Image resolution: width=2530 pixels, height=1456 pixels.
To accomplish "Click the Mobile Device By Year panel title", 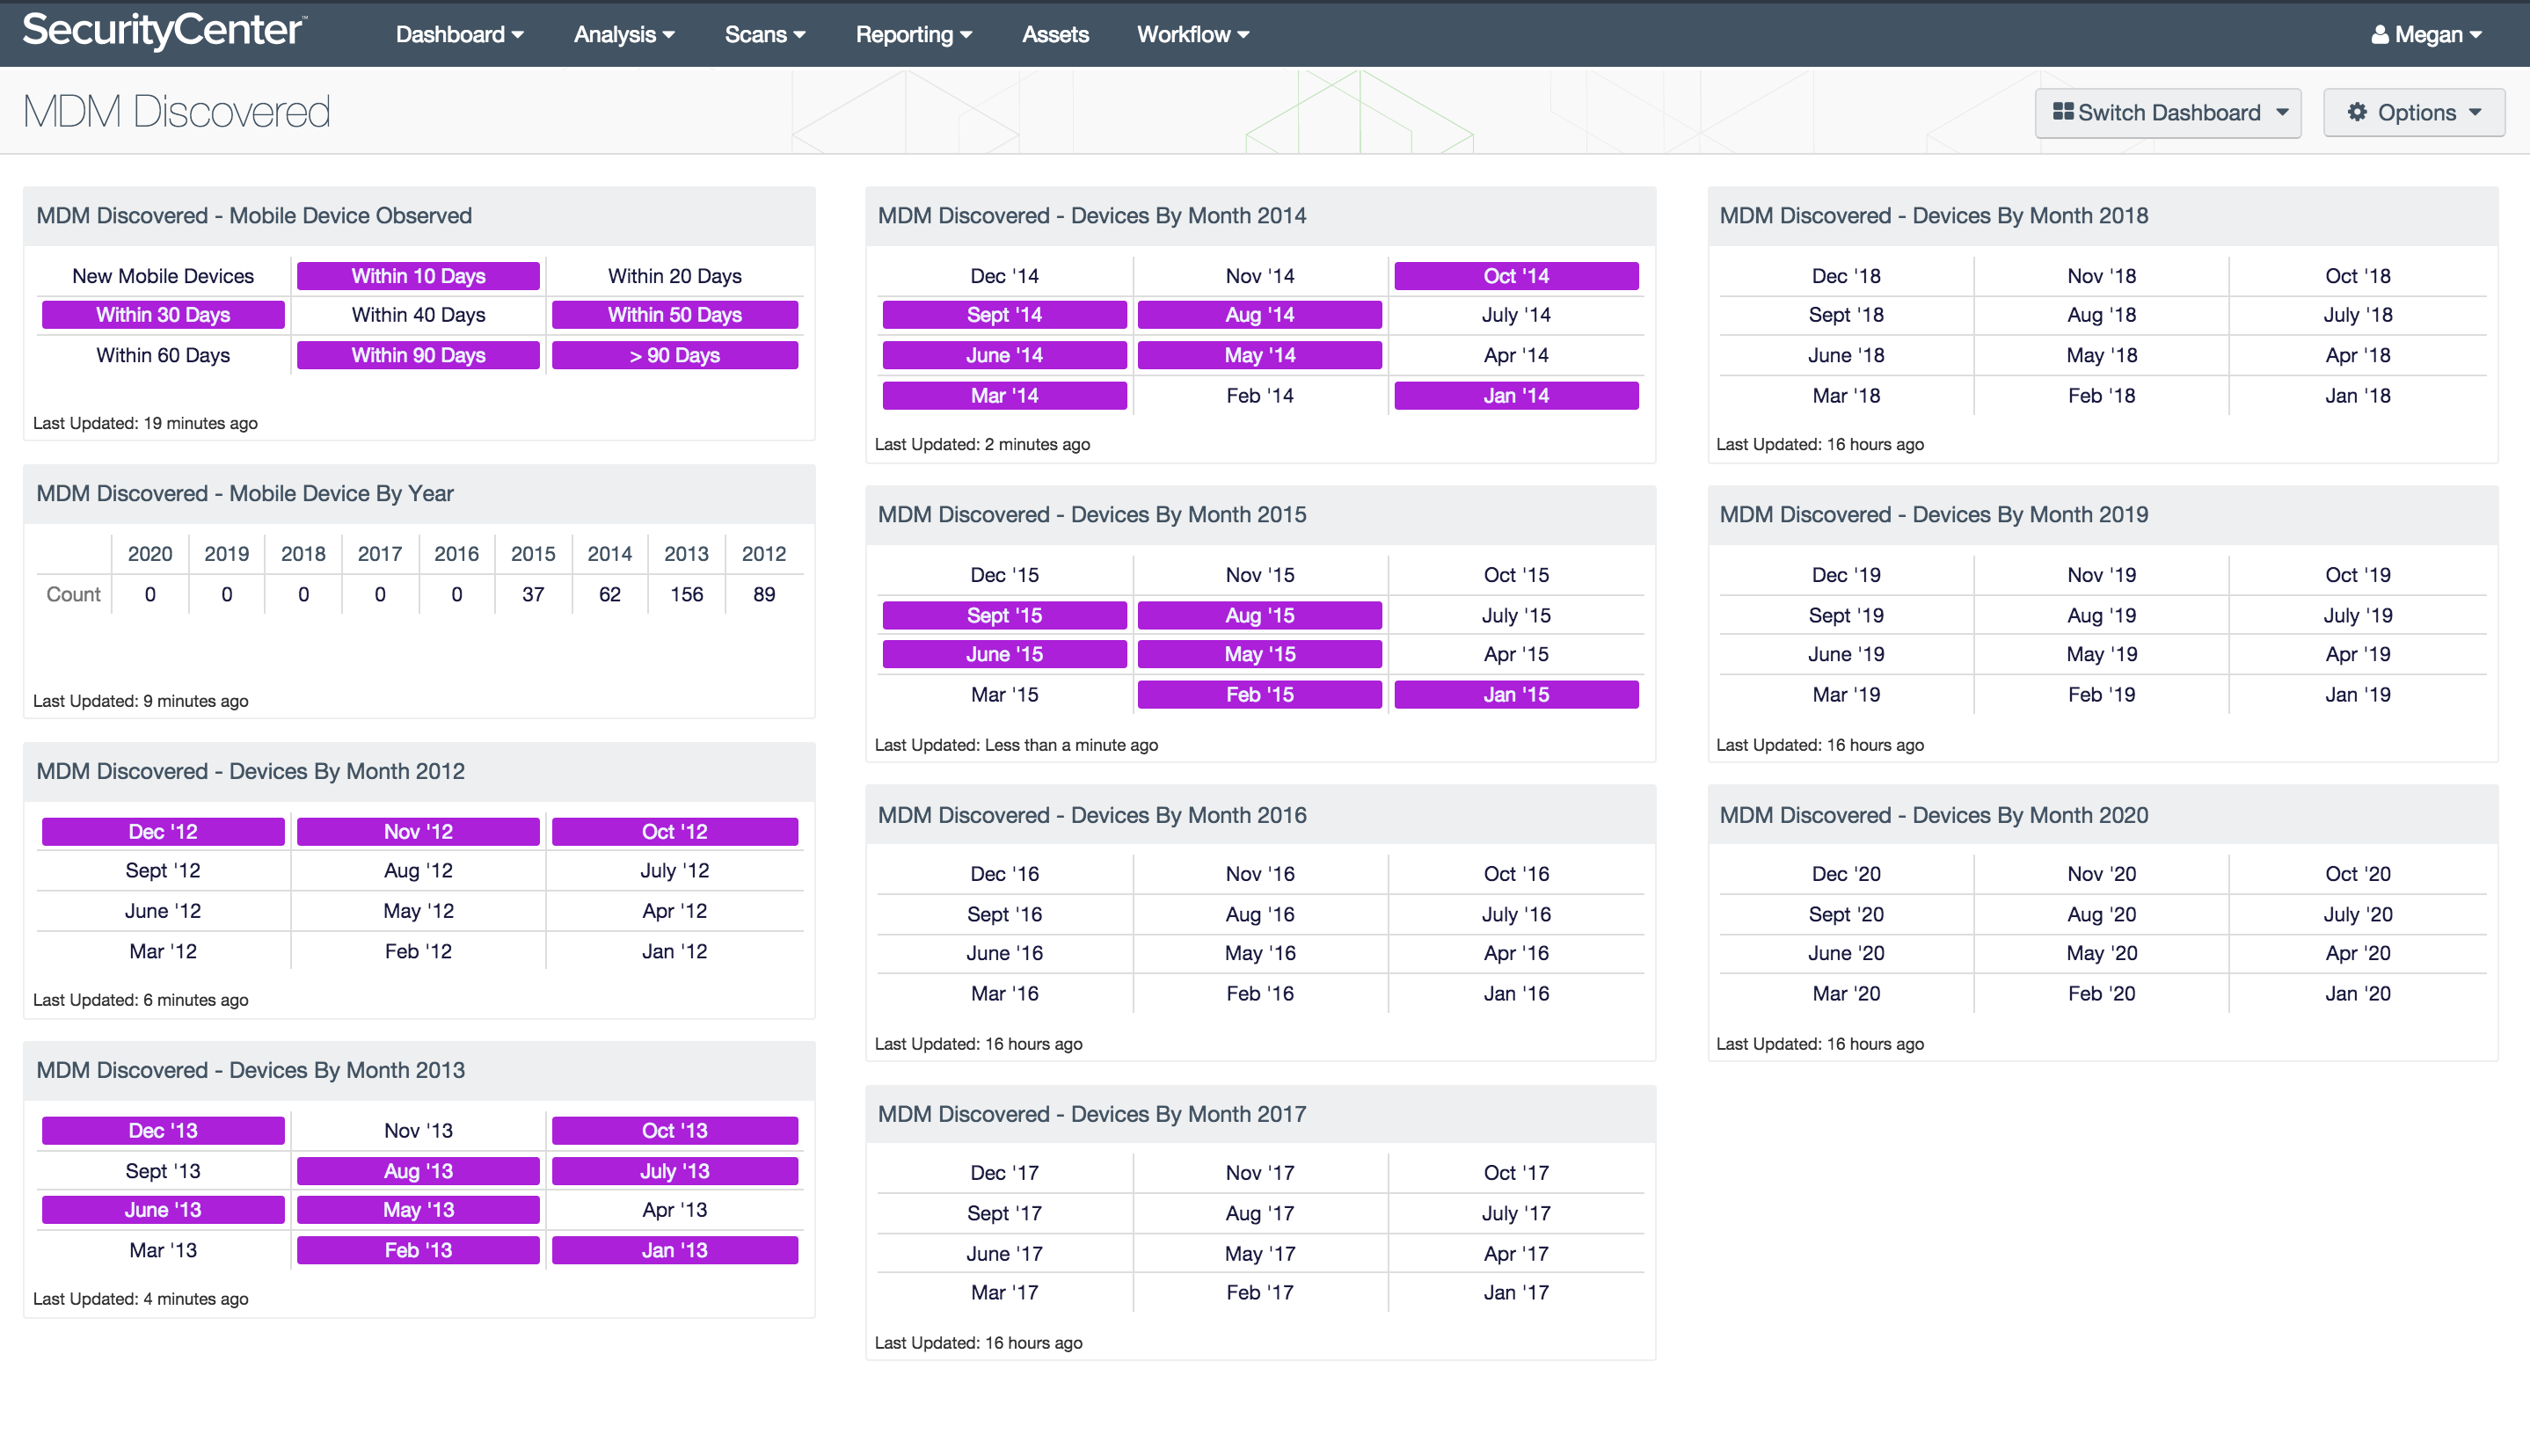I will (x=245, y=494).
